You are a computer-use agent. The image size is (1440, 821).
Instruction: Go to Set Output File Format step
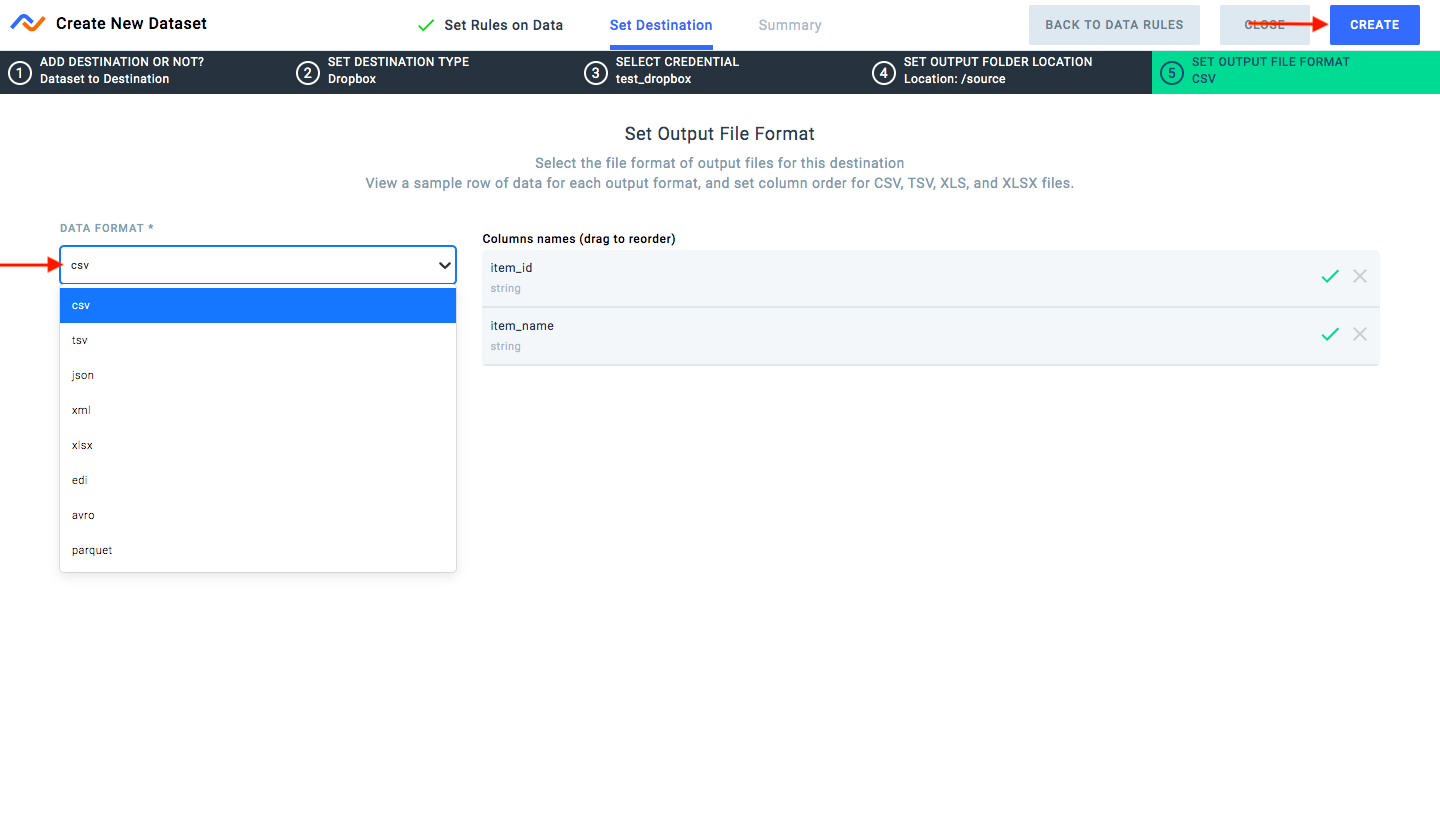(1296, 73)
